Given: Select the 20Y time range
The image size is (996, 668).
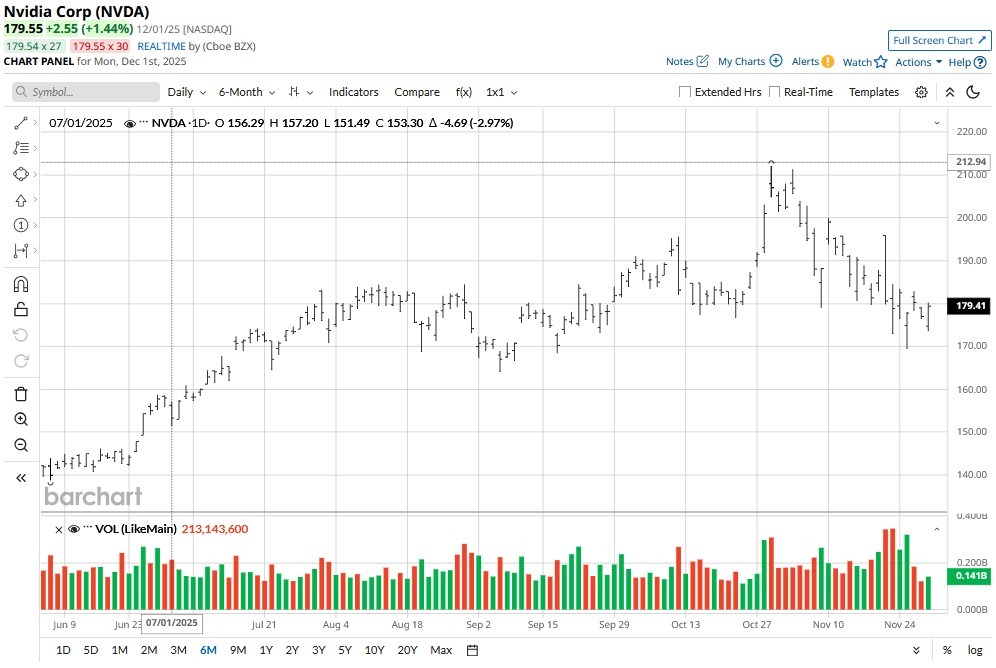Looking at the screenshot, I should [407, 650].
